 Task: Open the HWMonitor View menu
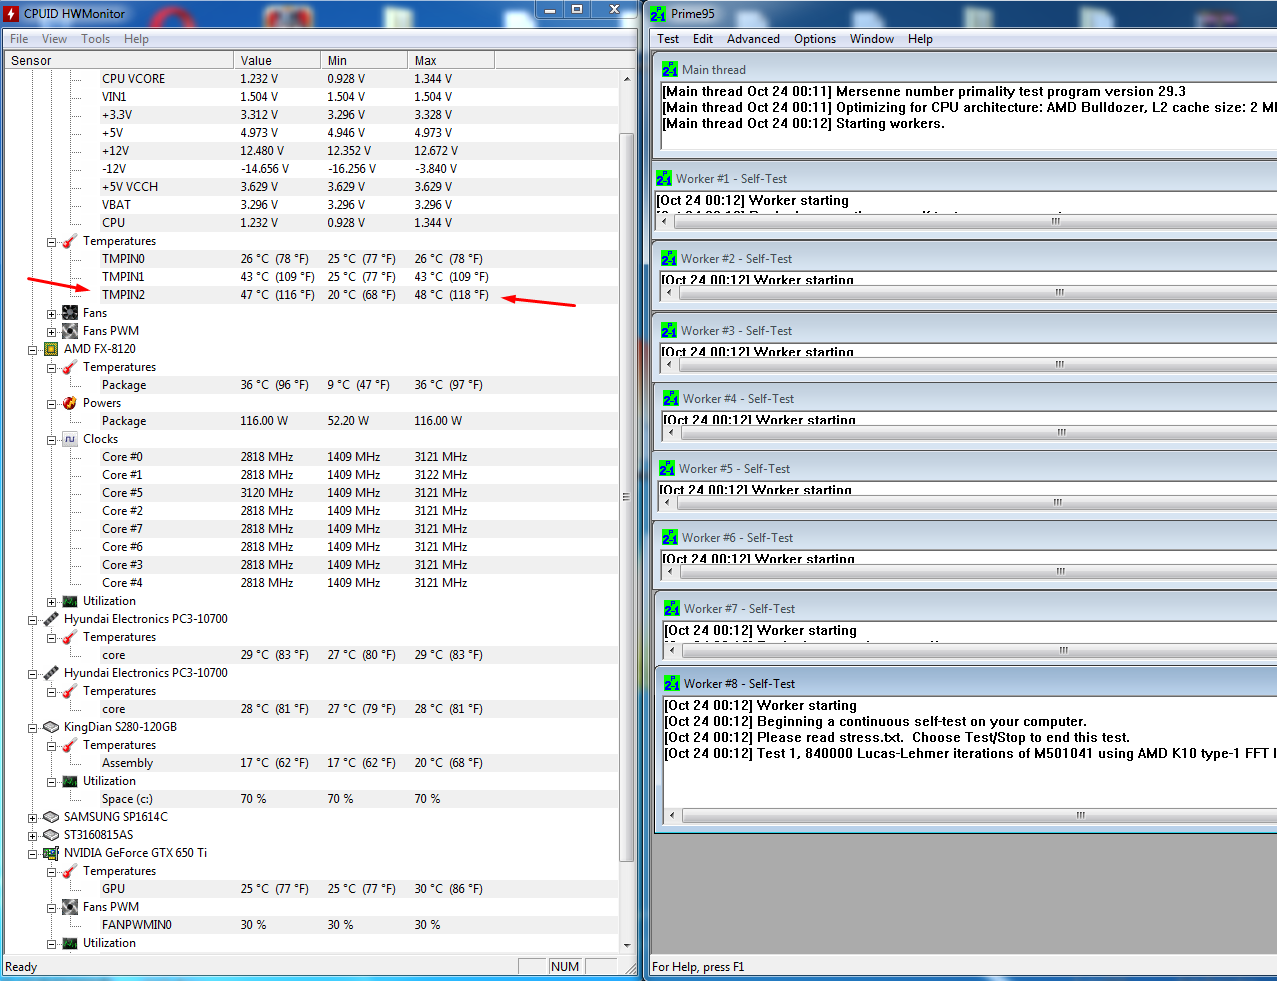(54, 39)
